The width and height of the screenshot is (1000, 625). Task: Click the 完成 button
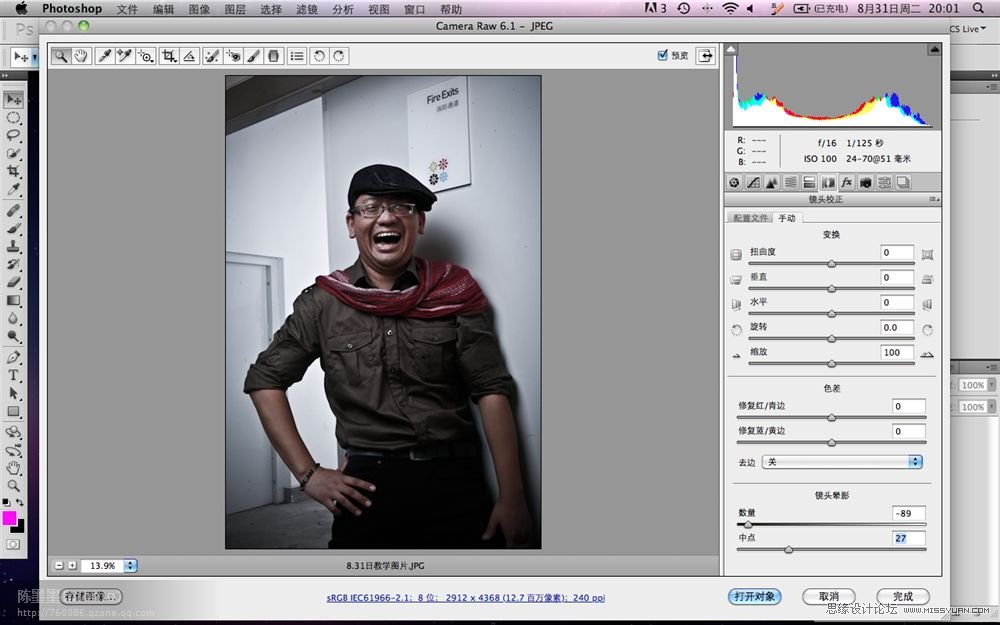[902, 596]
